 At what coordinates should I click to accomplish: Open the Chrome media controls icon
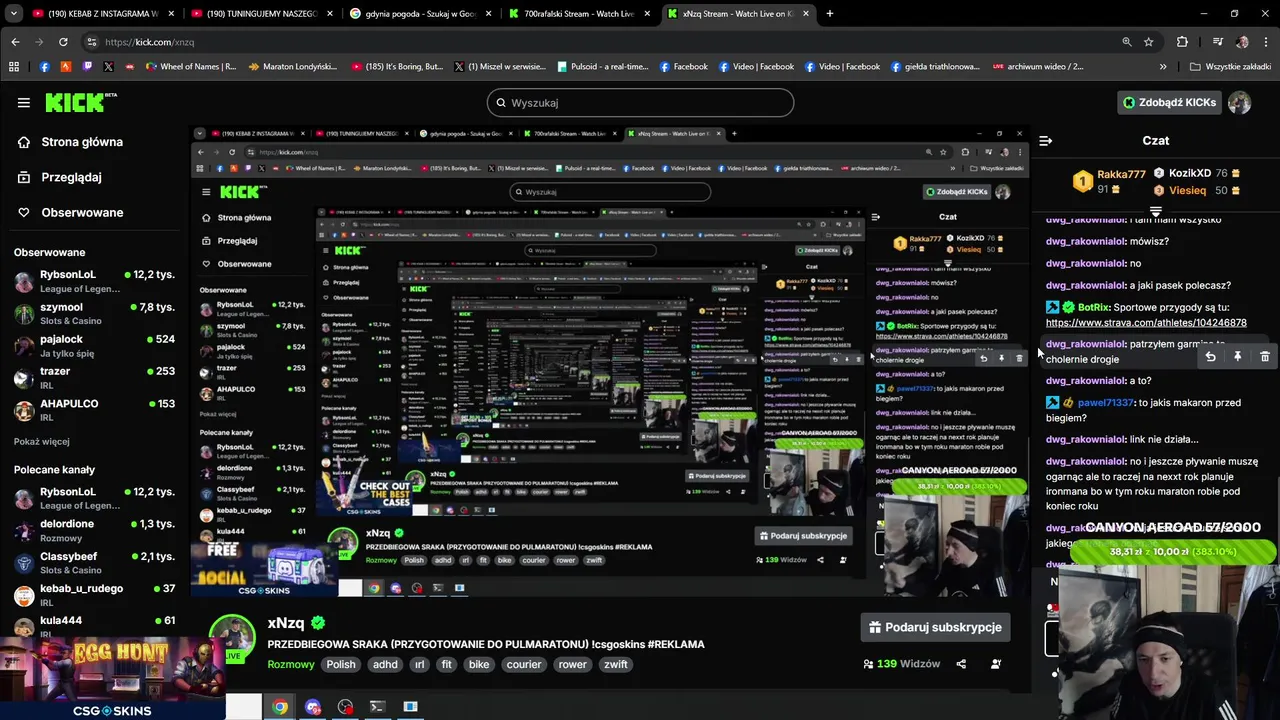coord(1217,42)
